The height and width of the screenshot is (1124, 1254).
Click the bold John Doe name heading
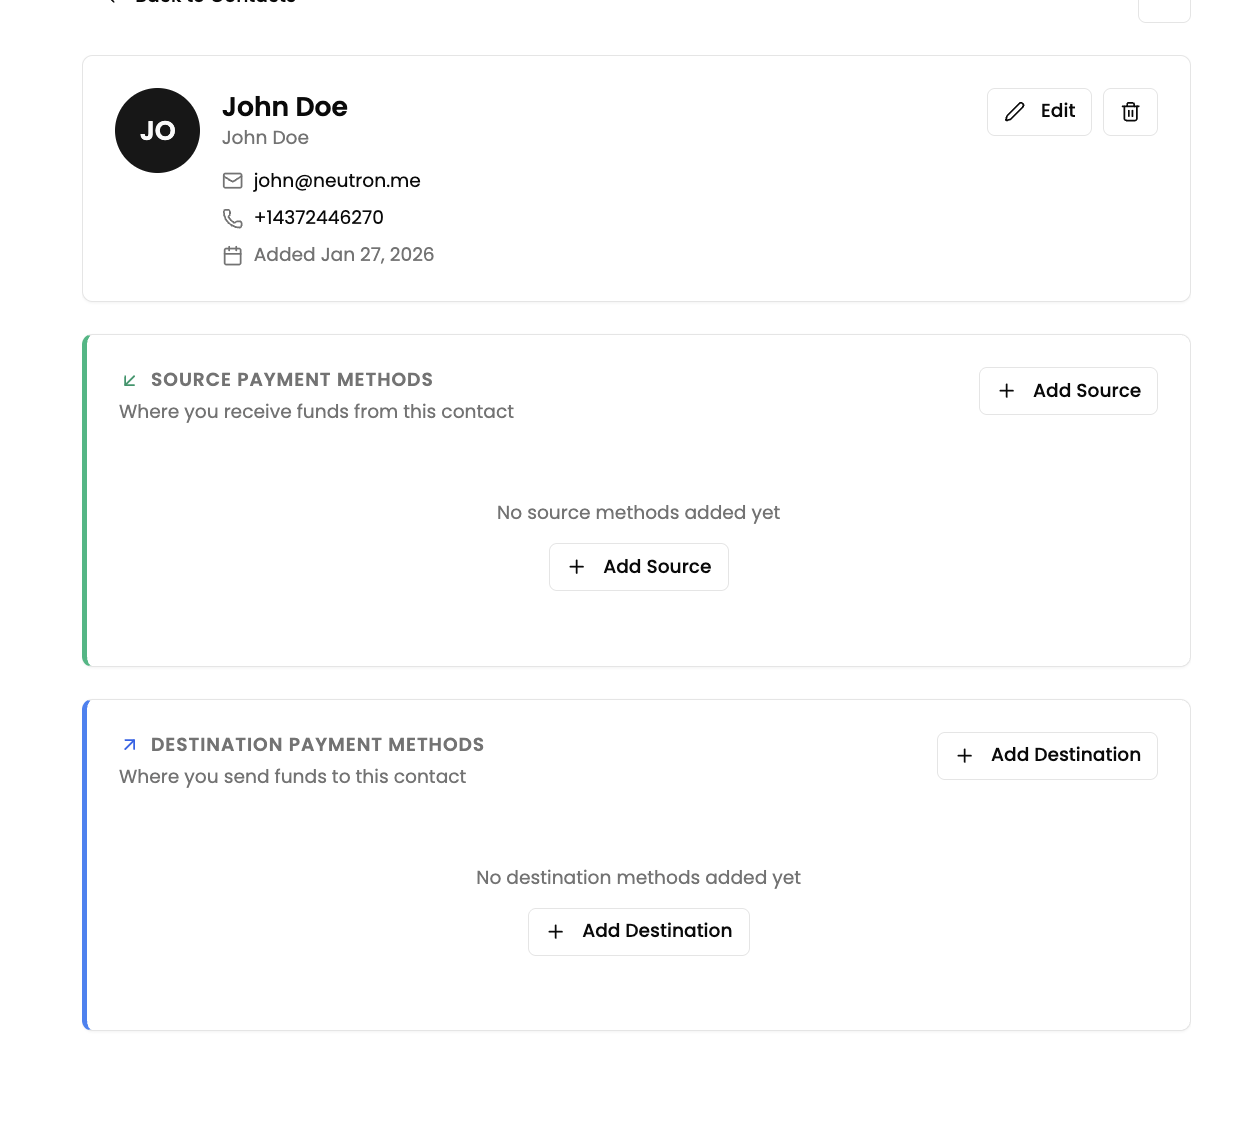point(285,107)
